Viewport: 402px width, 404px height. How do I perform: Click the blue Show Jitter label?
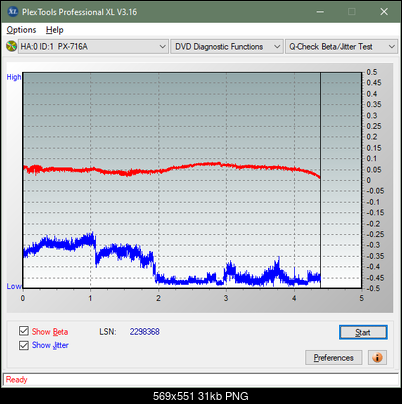click(x=50, y=345)
